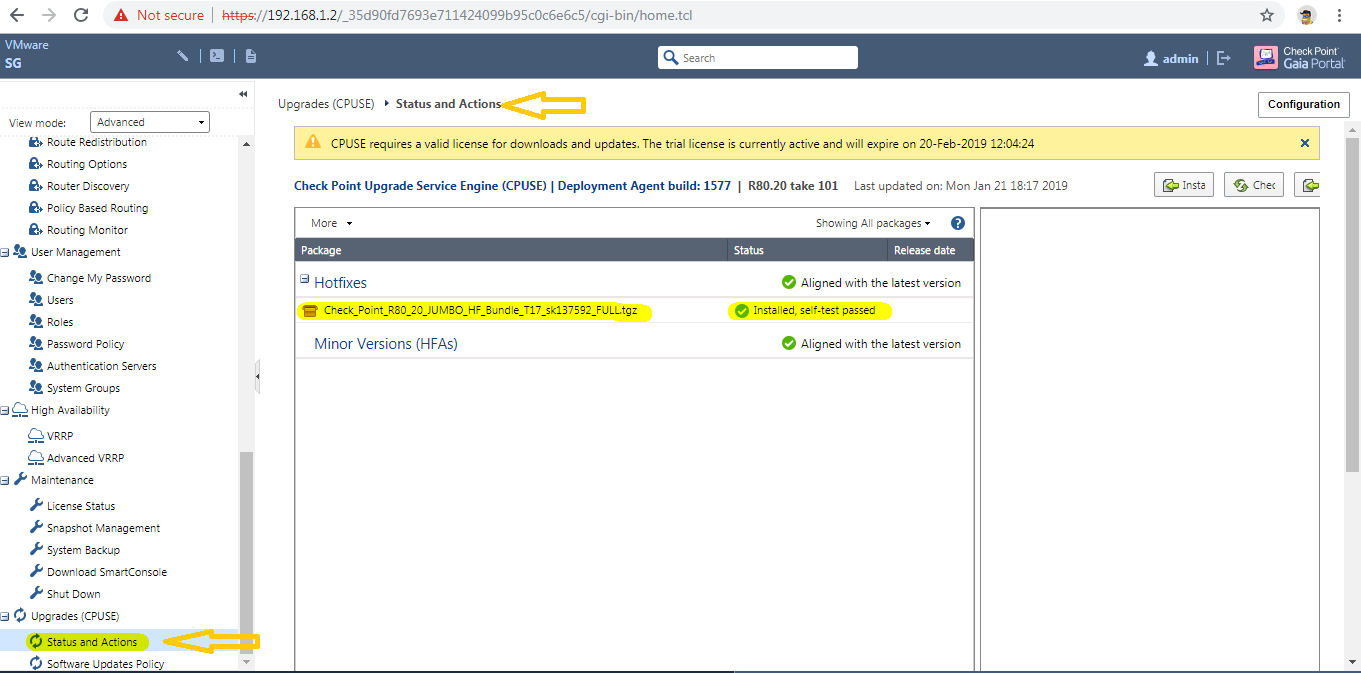Sort by Release date column header
This screenshot has height=673, width=1361.
point(930,250)
